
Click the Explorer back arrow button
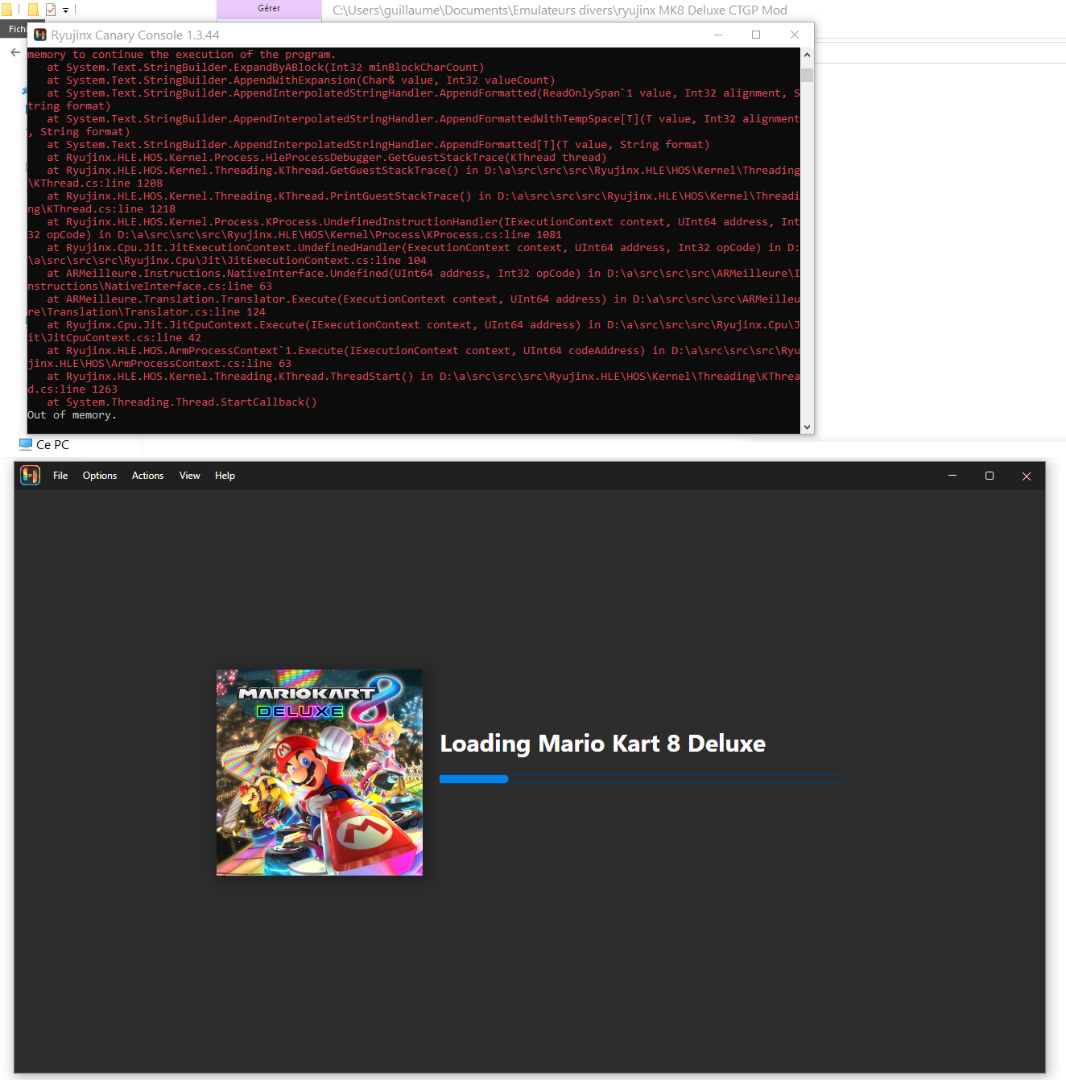(x=15, y=52)
